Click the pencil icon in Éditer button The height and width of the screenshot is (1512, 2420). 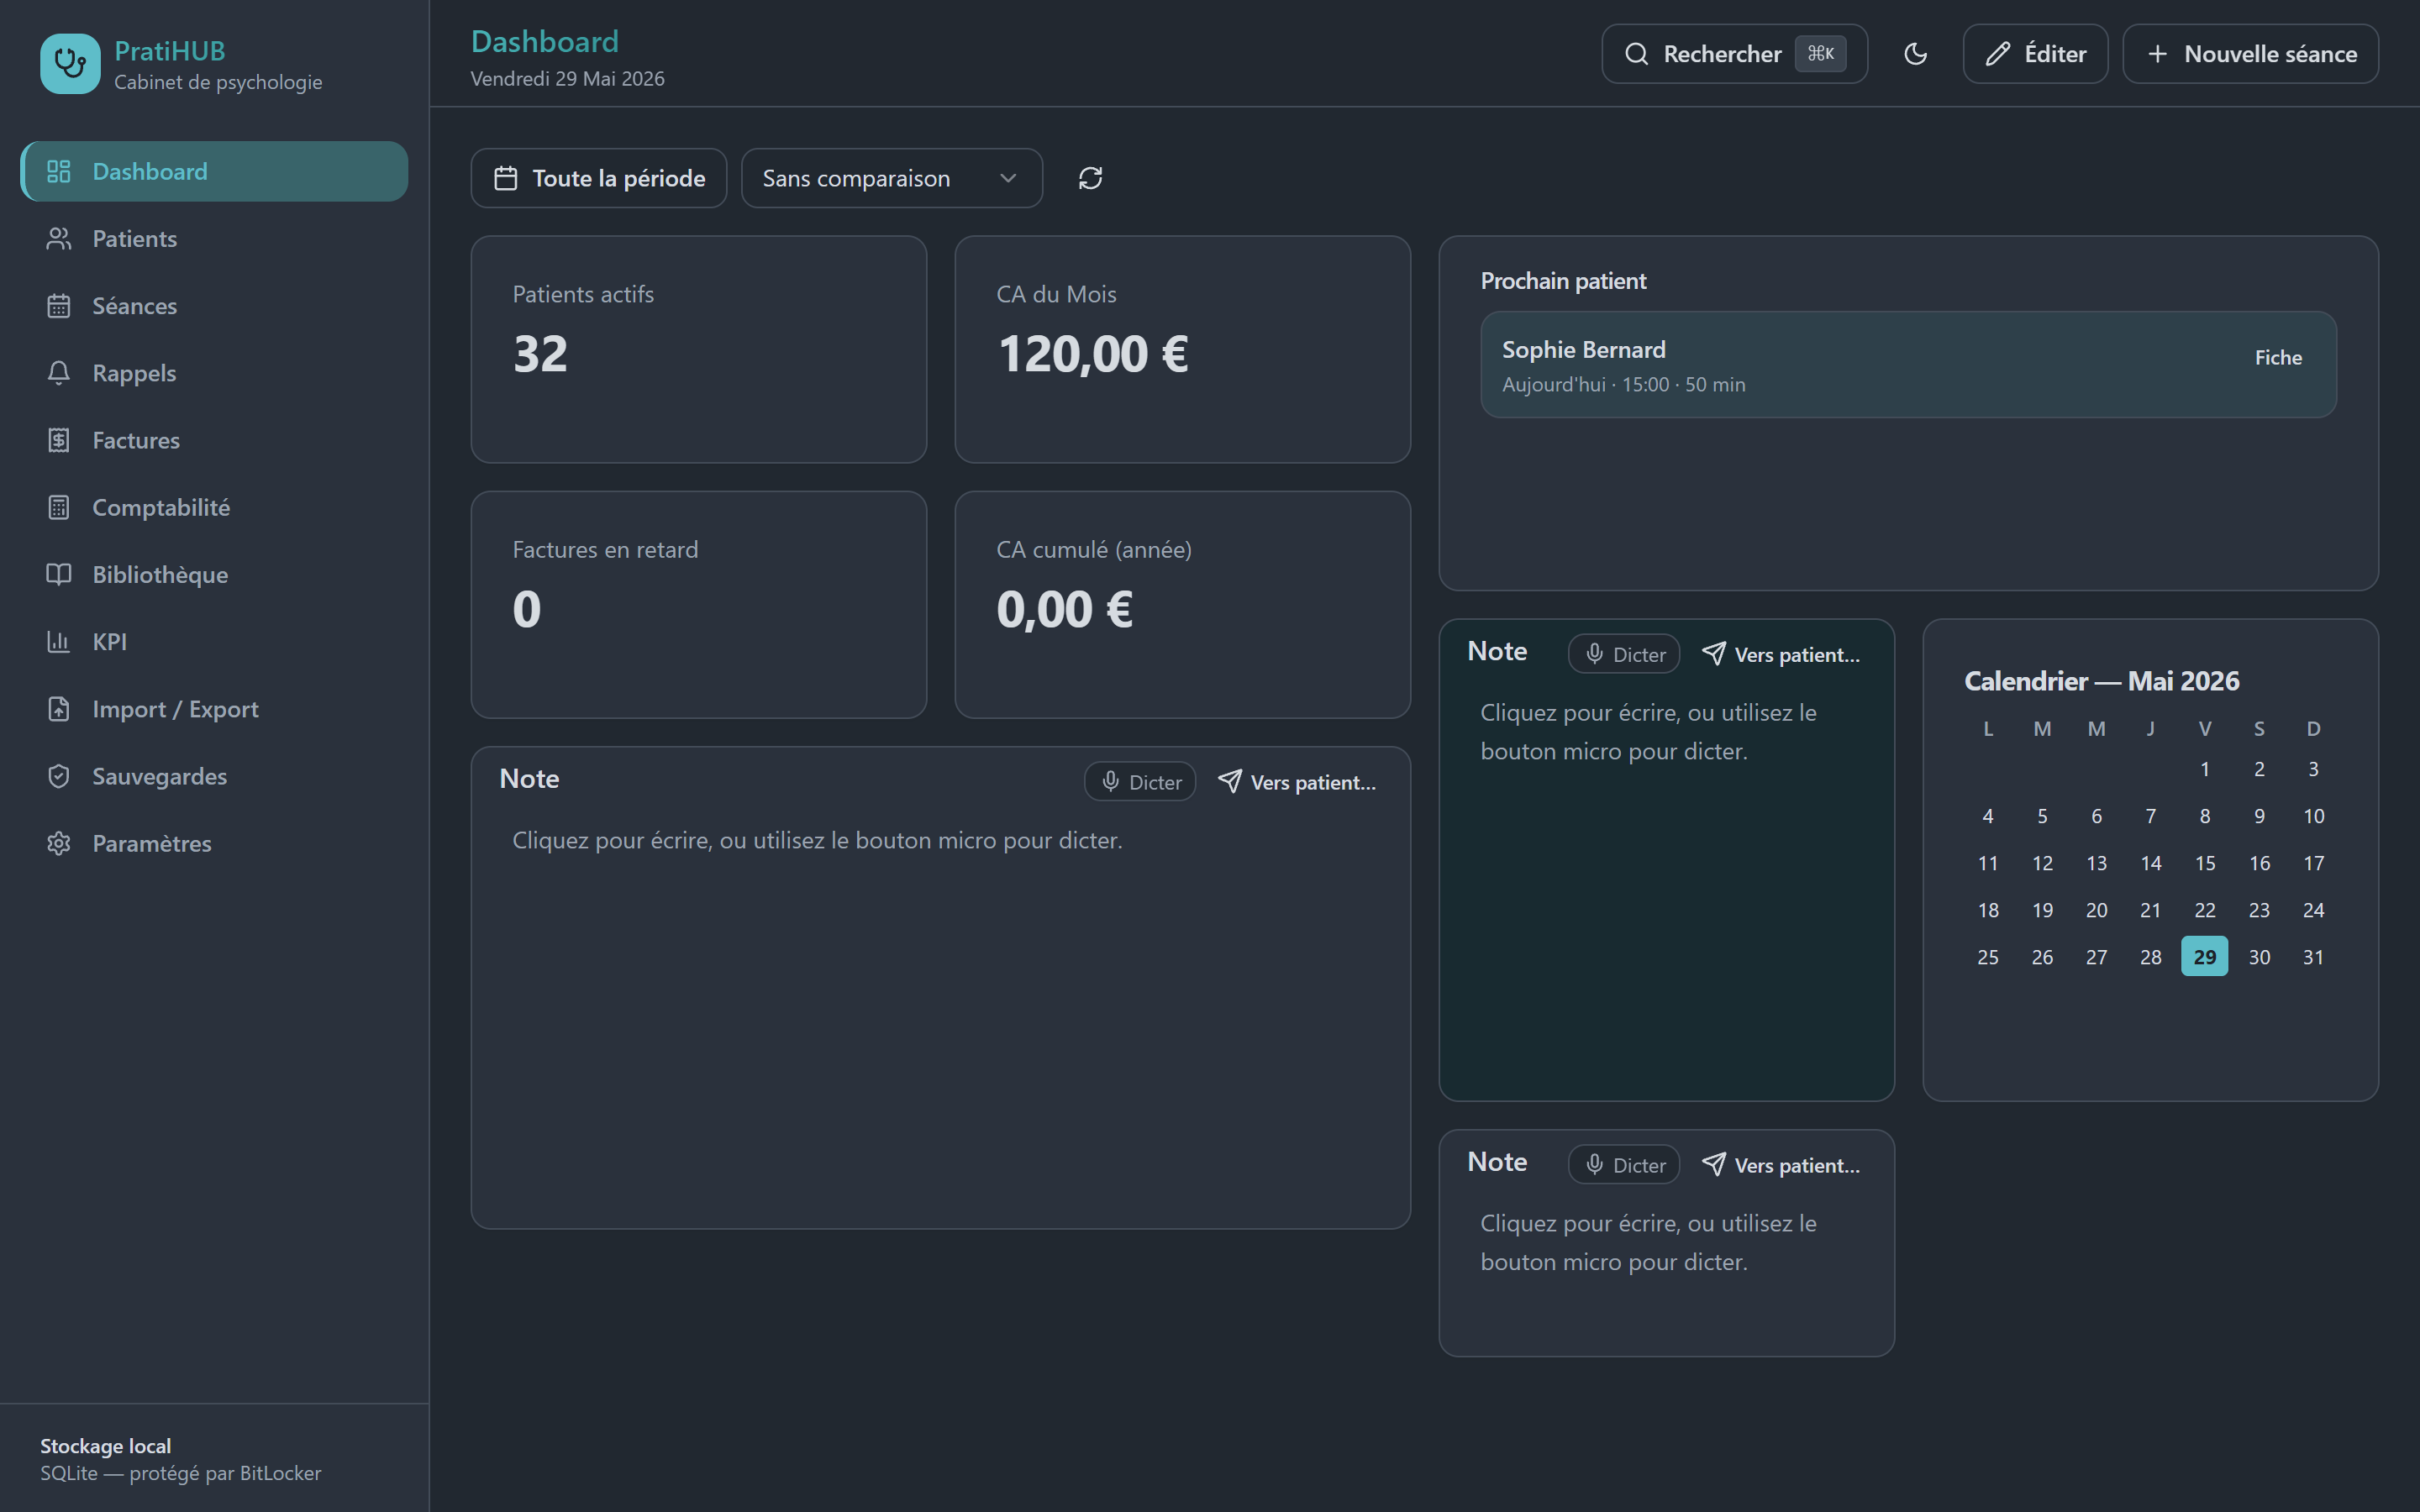tap(1998, 54)
